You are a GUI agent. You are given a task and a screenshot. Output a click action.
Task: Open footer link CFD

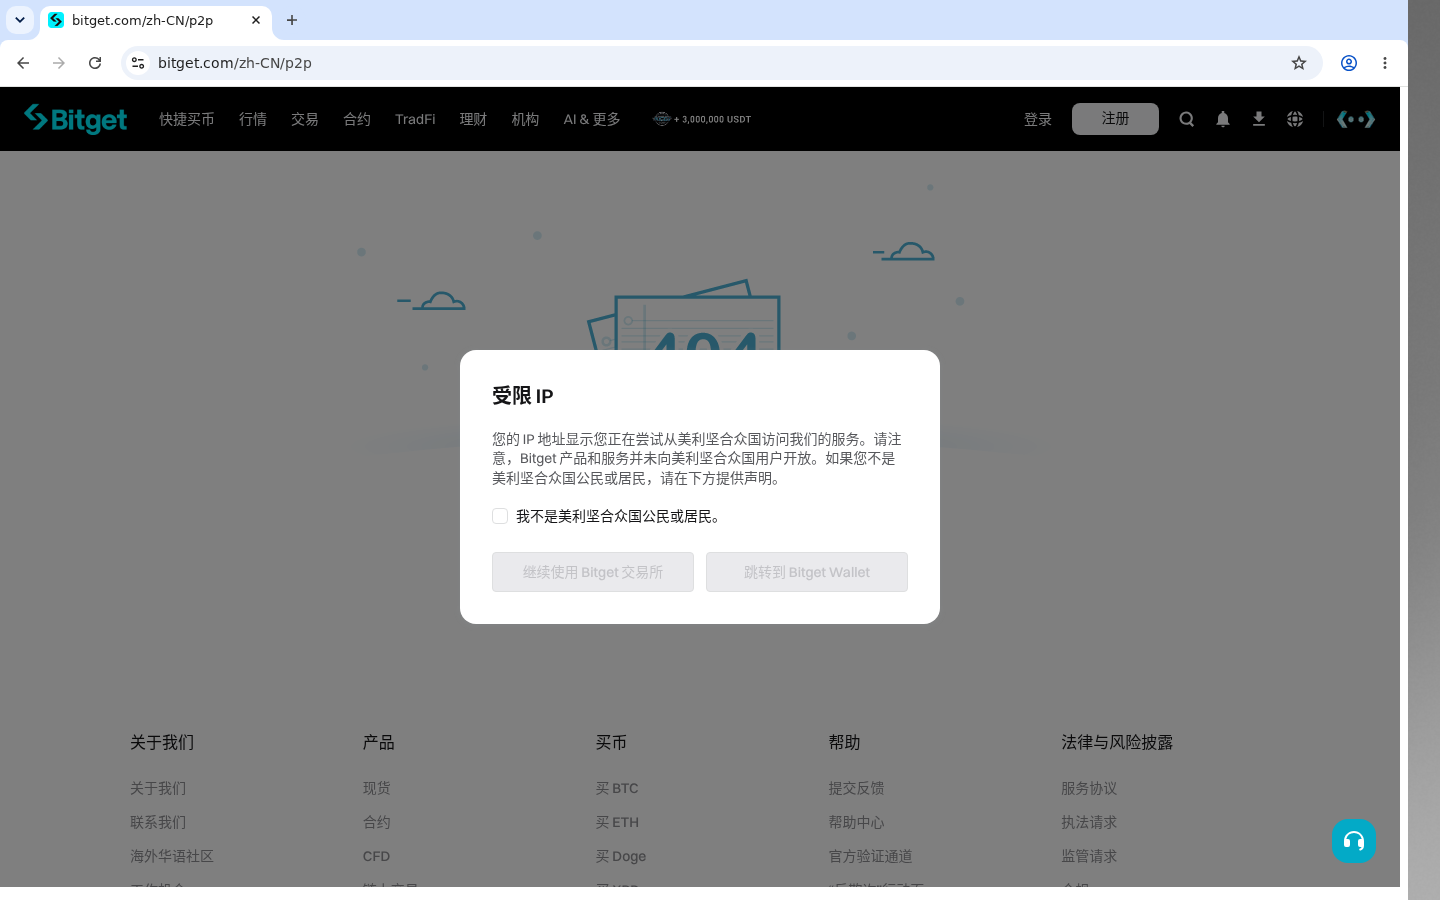(377, 856)
